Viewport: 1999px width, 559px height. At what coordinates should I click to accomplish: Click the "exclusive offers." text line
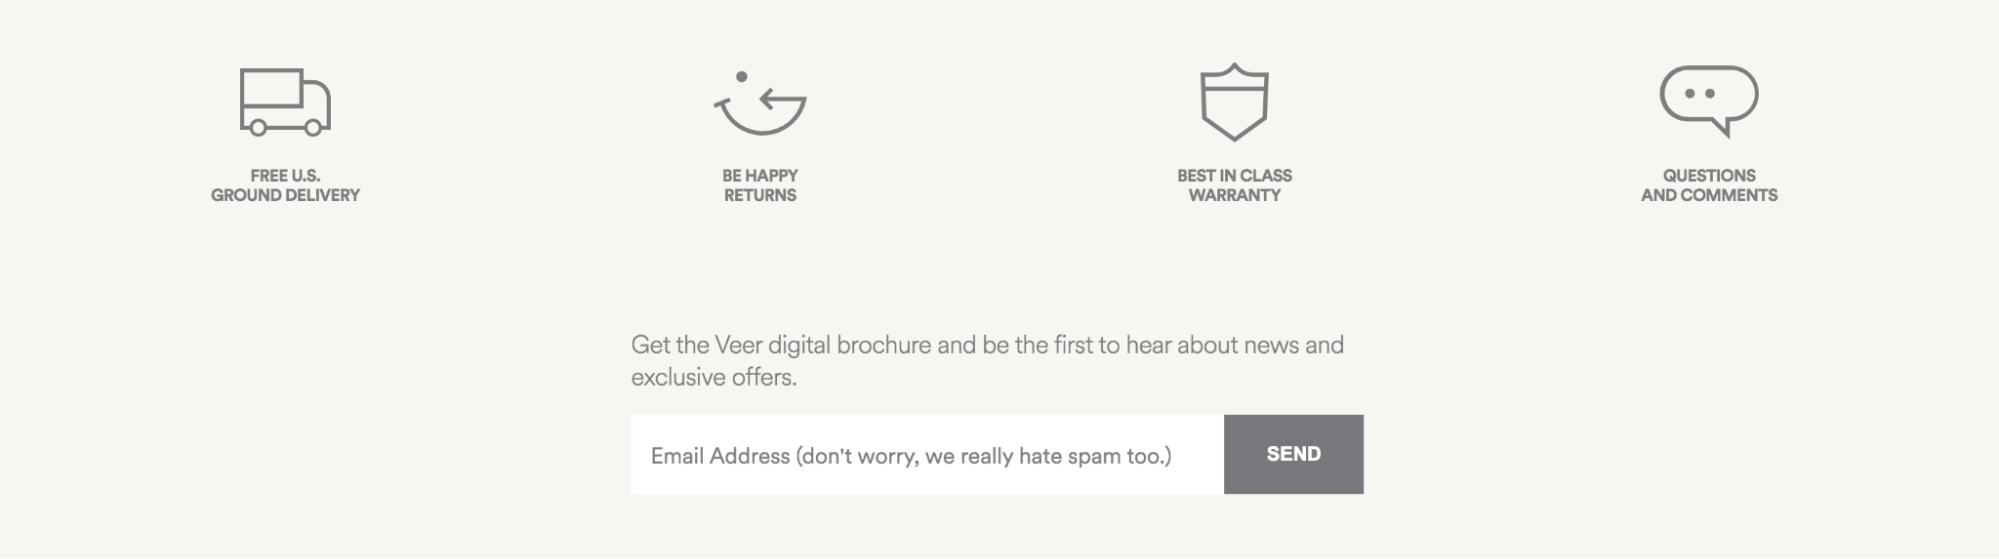tap(714, 378)
